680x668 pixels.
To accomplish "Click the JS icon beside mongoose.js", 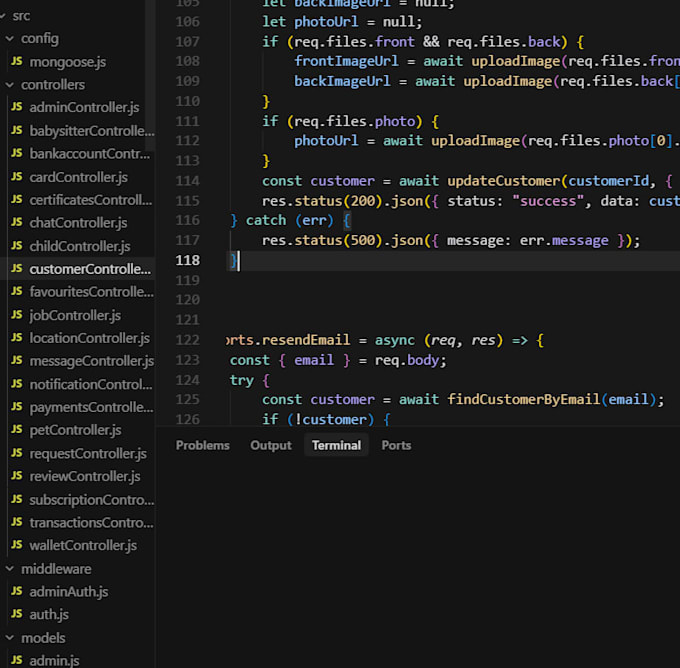I will pyautogui.click(x=17, y=61).
